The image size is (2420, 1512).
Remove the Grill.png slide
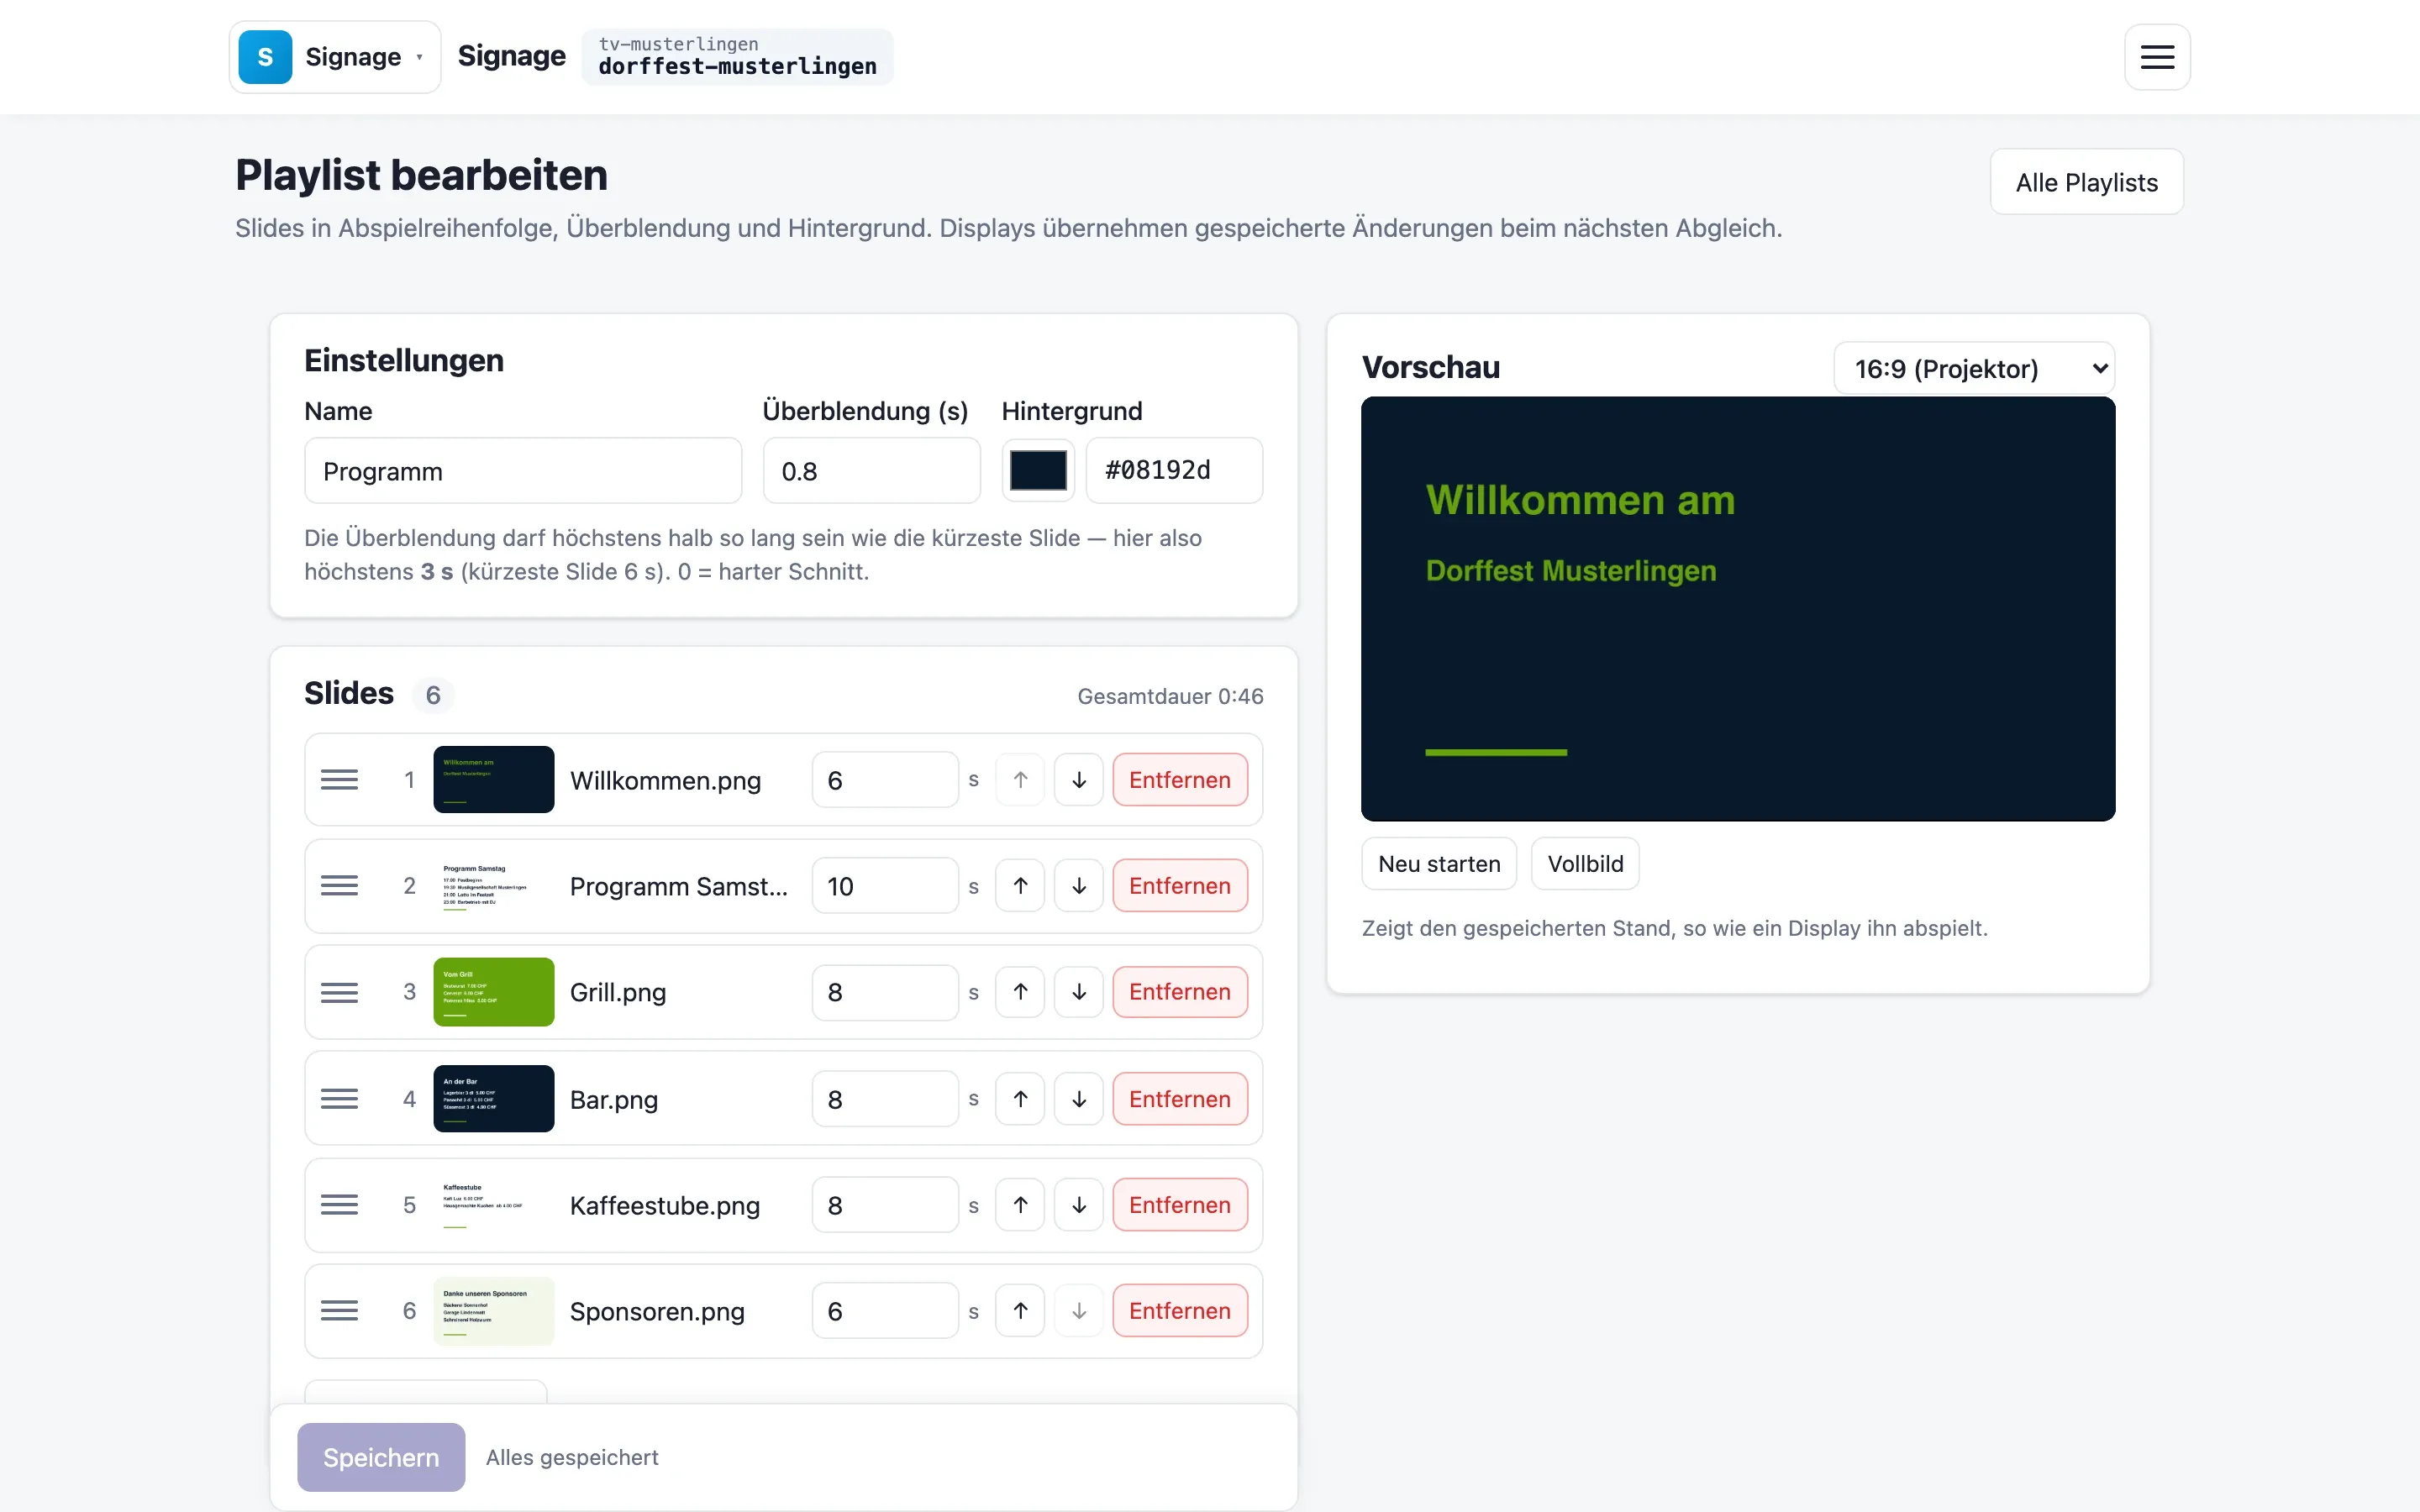(1180, 992)
